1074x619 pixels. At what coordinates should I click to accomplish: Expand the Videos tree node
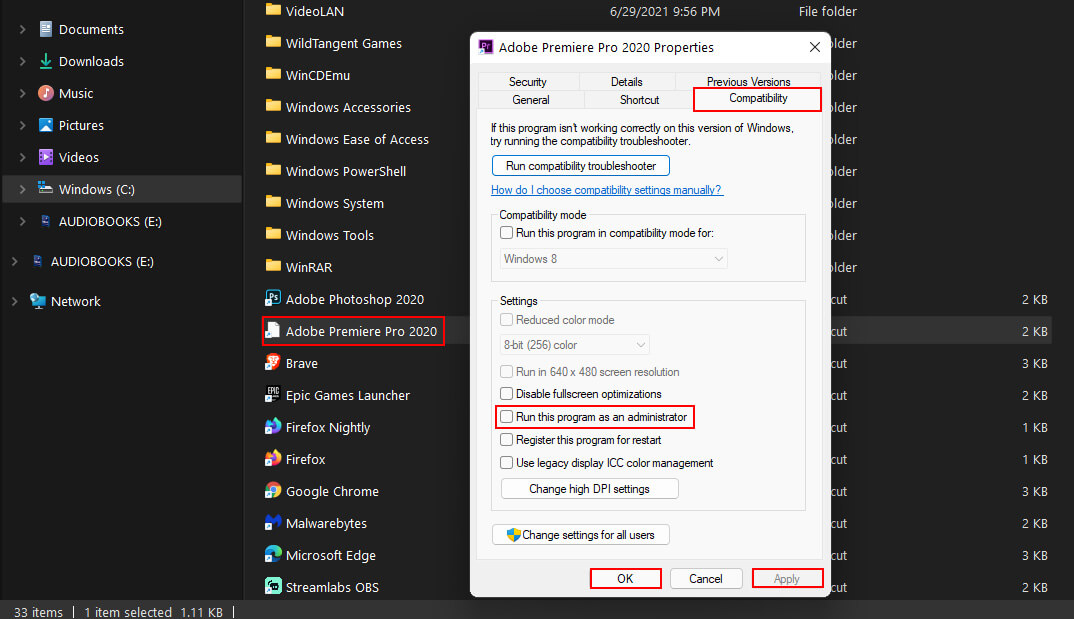(22, 157)
